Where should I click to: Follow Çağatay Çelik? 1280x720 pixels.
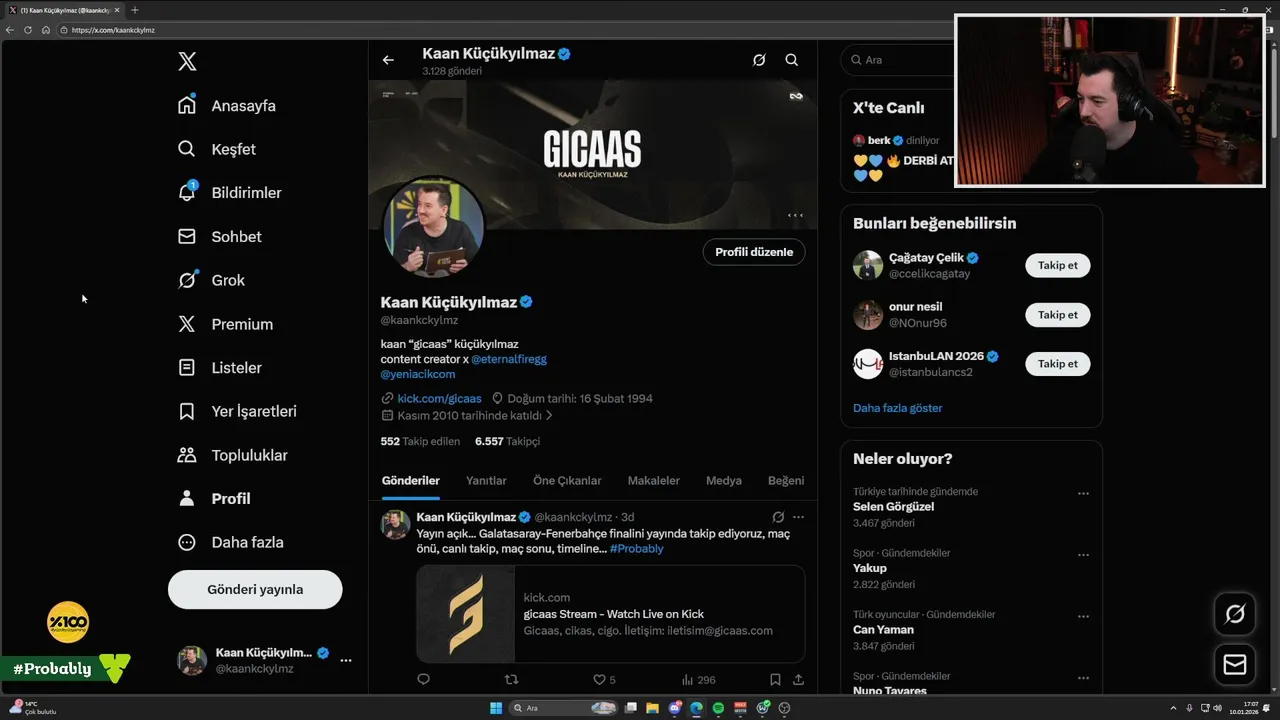click(1057, 265)
